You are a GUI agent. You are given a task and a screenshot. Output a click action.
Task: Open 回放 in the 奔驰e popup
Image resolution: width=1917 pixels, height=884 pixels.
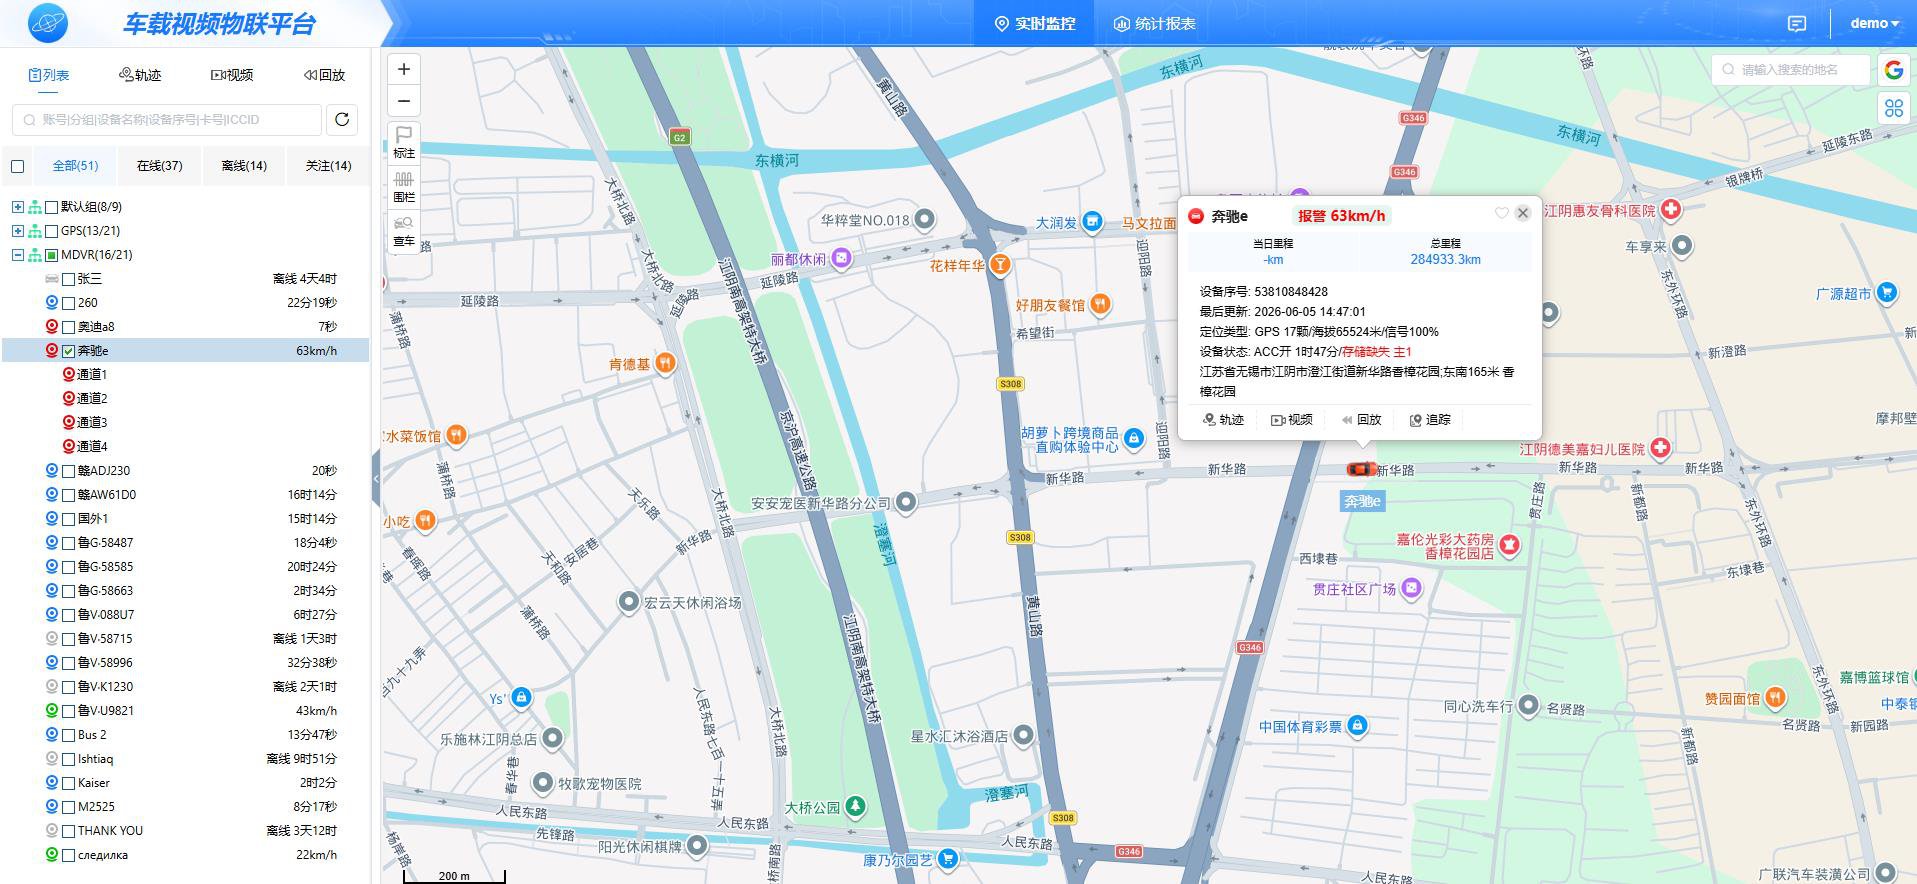(1361, 420)
